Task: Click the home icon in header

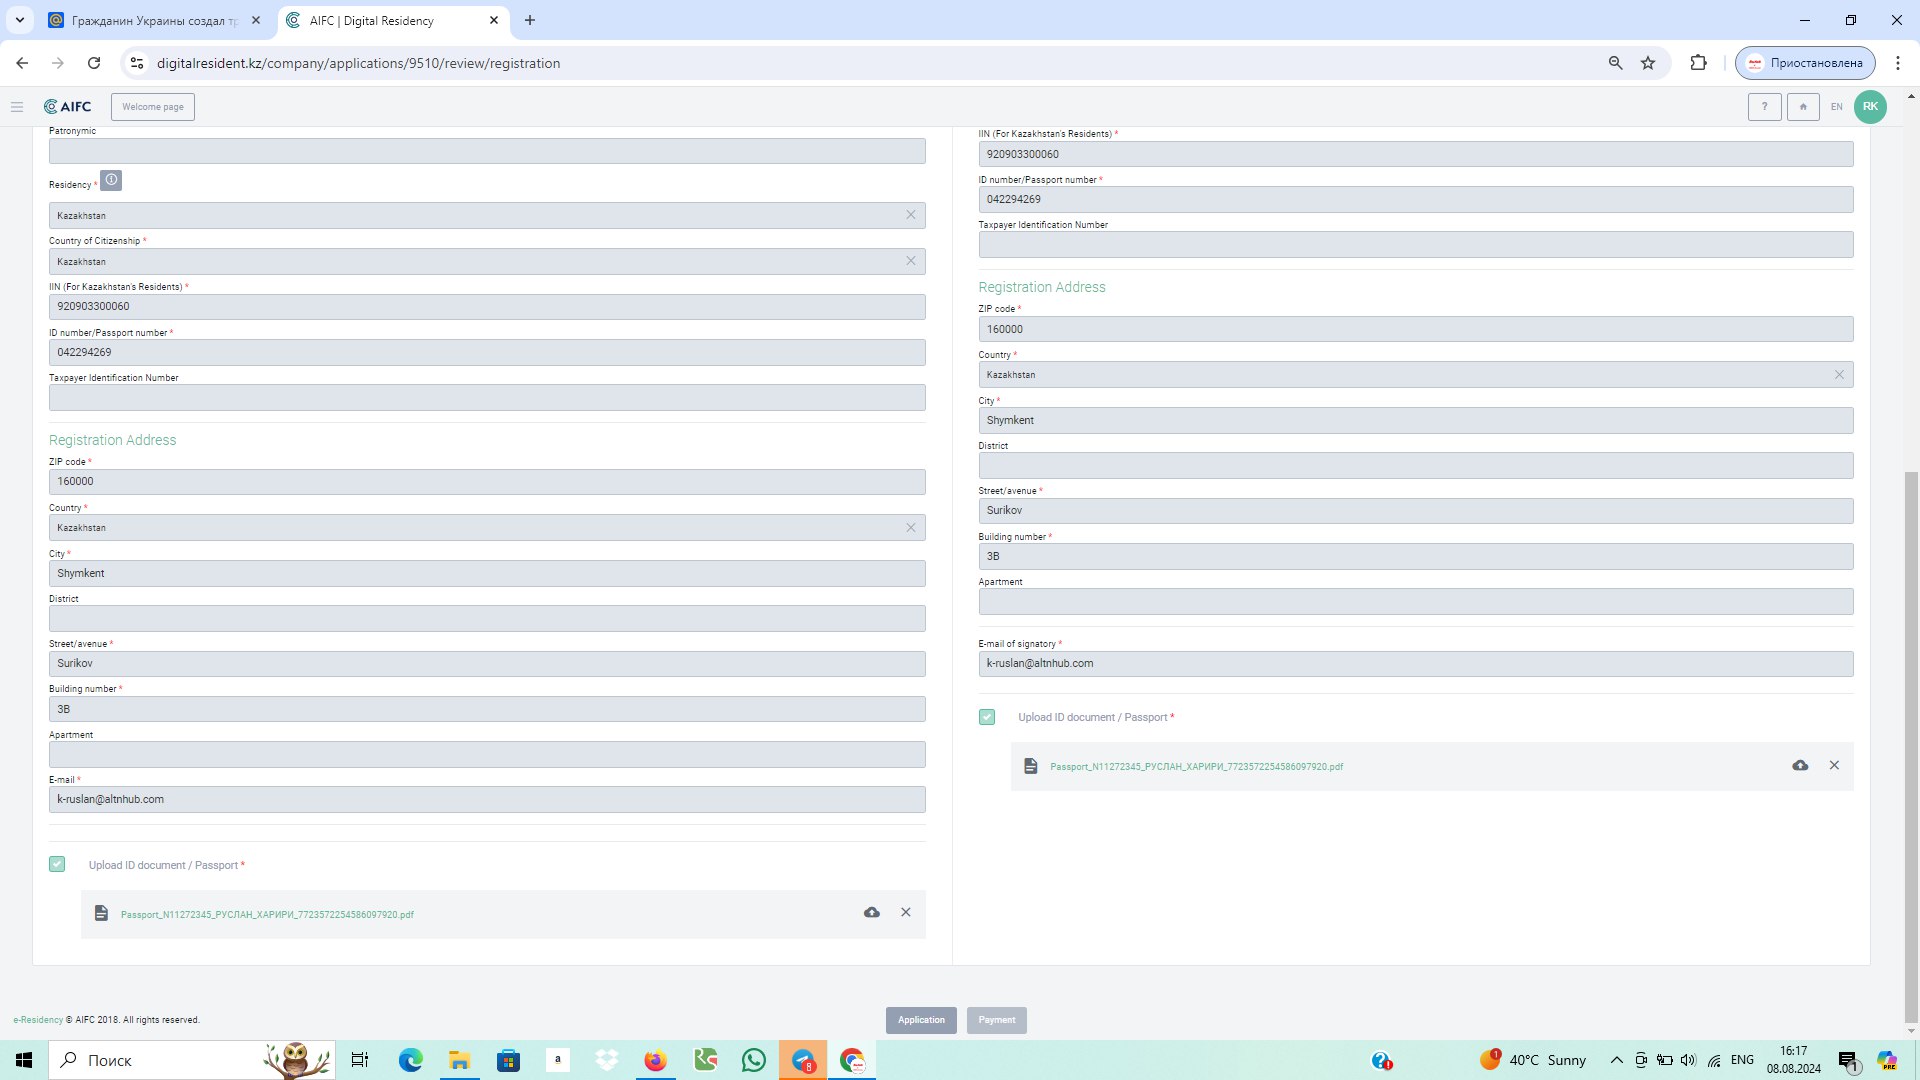Action: coord(1803,107)
